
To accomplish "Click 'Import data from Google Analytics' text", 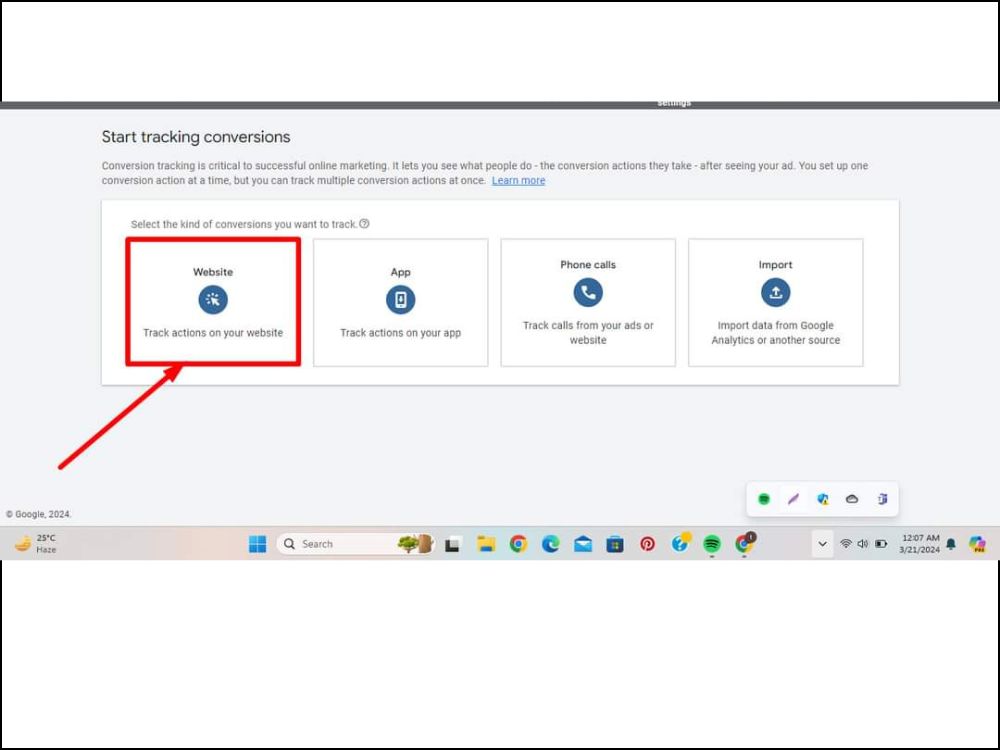I will (776, 332).
